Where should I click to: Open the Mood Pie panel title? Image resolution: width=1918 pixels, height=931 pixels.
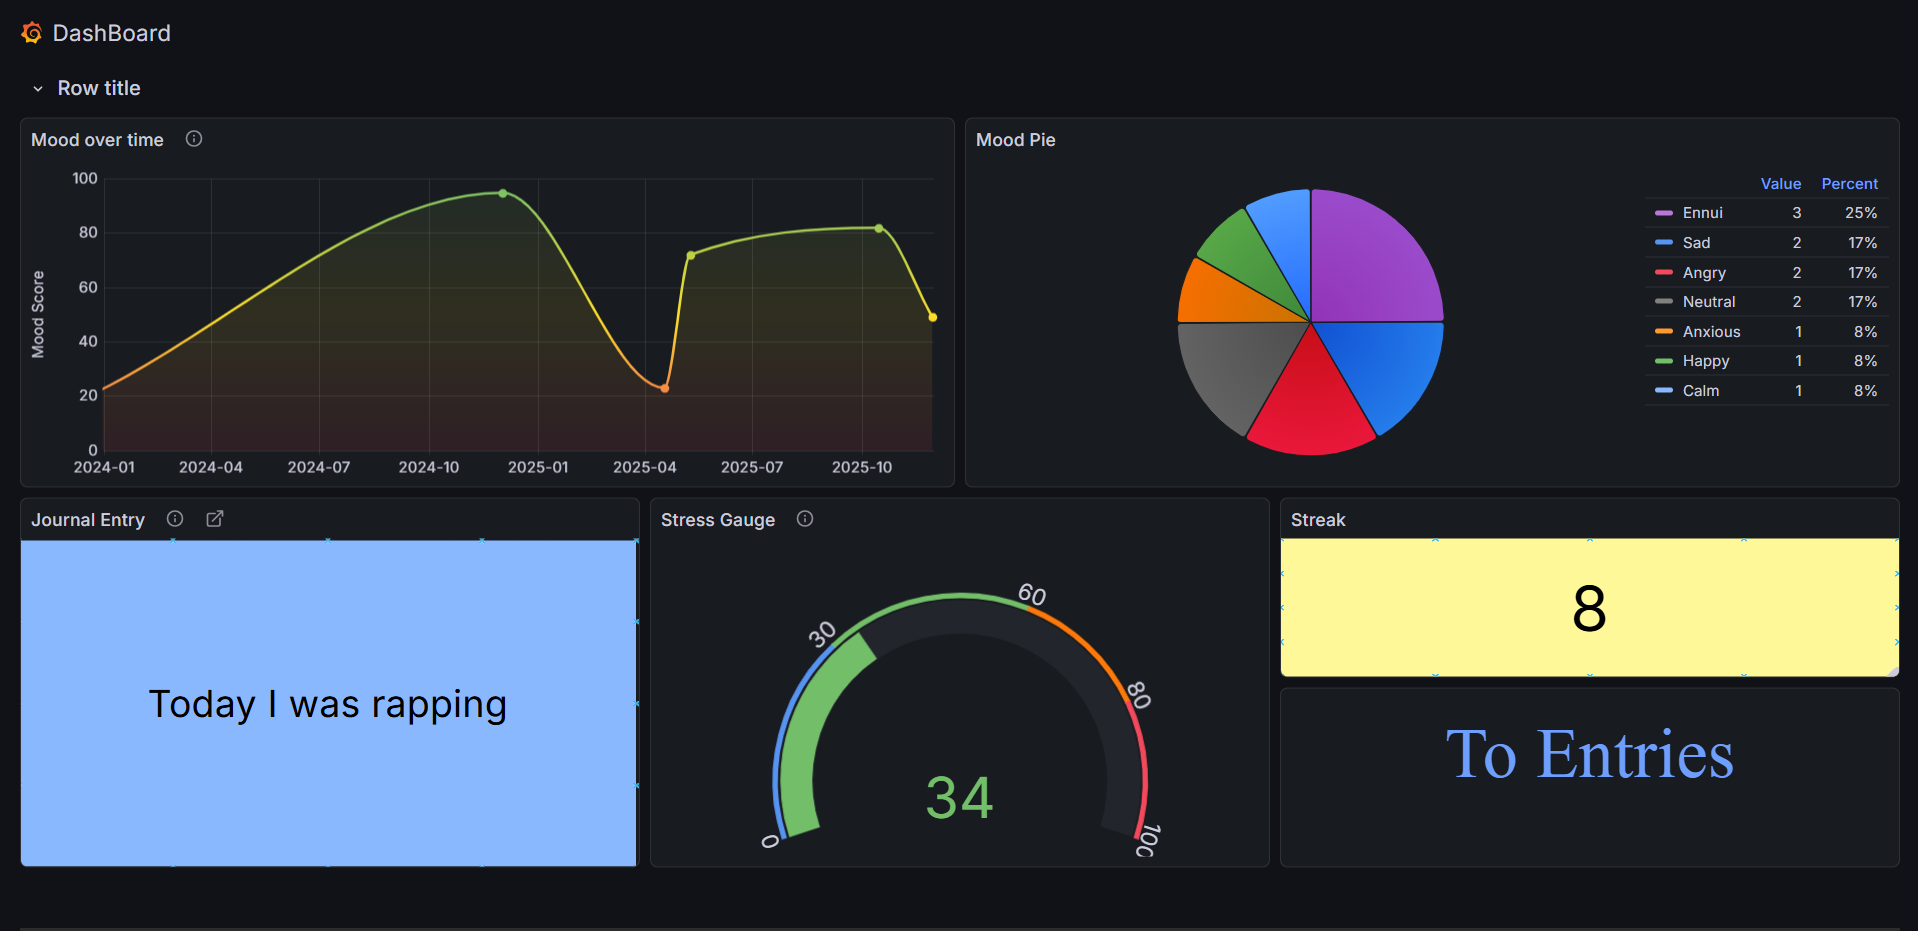[1015, 140]
